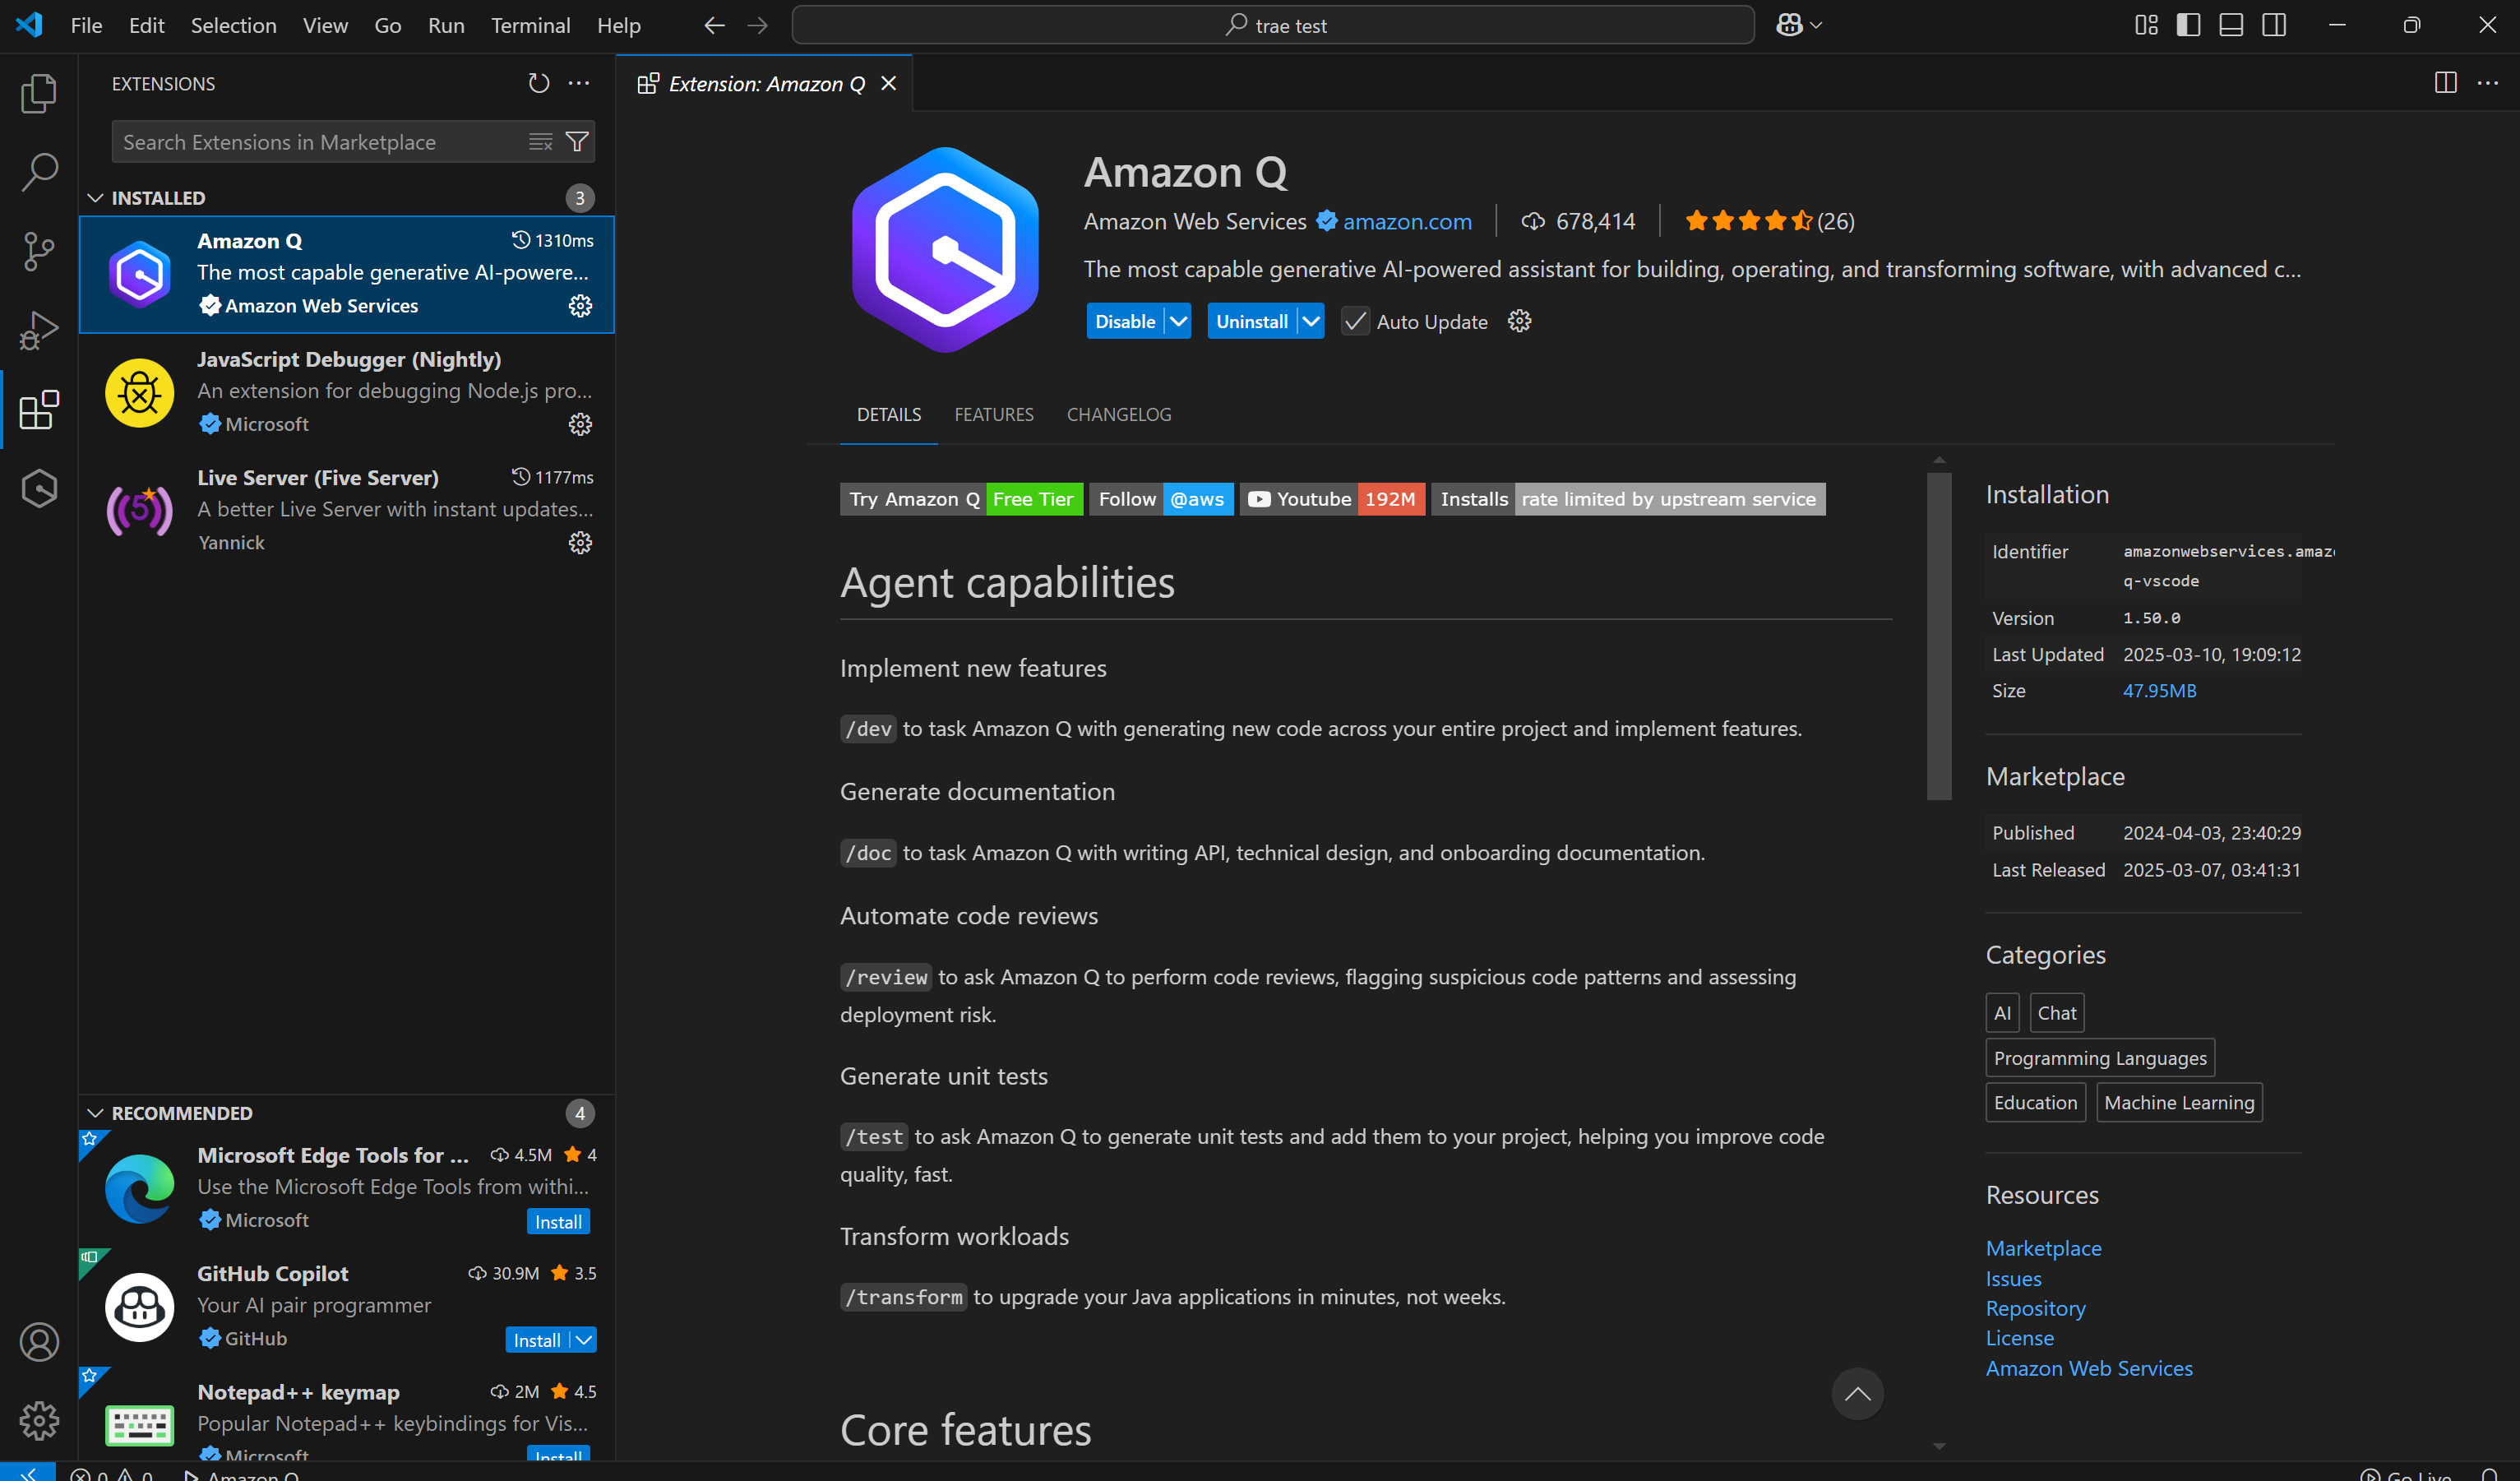This screenshot has width=2520, height=1481.
Task: Select the DETAILS tab
Action: 889,414
